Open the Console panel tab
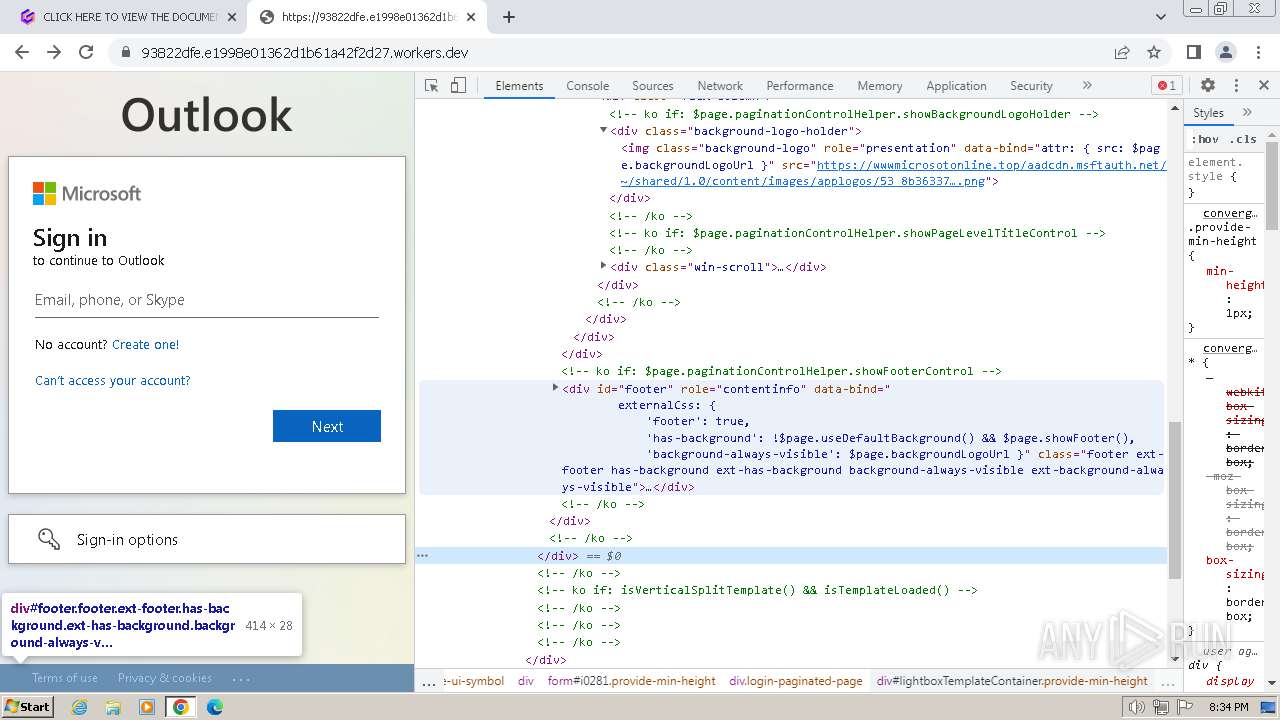The image size is (1280, 720). [587, 86]
